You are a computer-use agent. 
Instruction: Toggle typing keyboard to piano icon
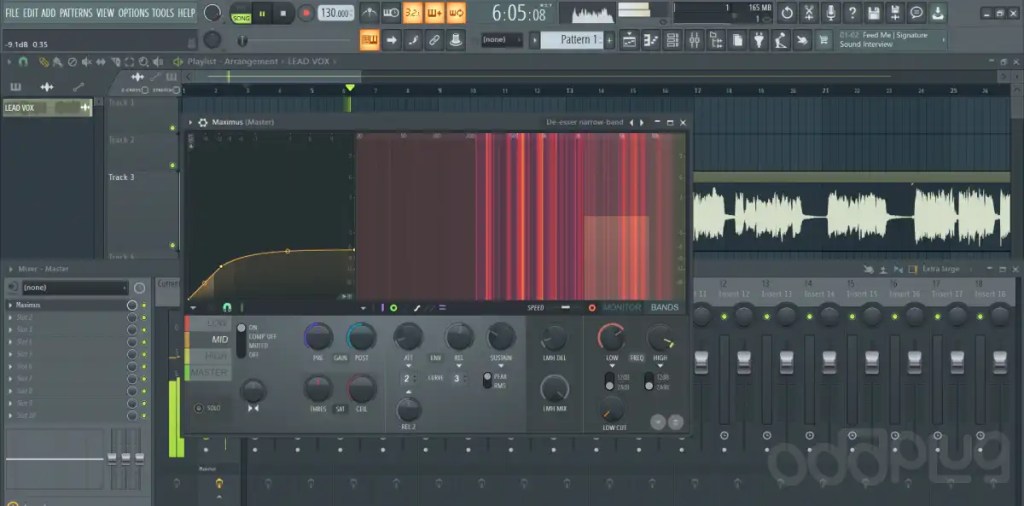click(x=370, y=40)
